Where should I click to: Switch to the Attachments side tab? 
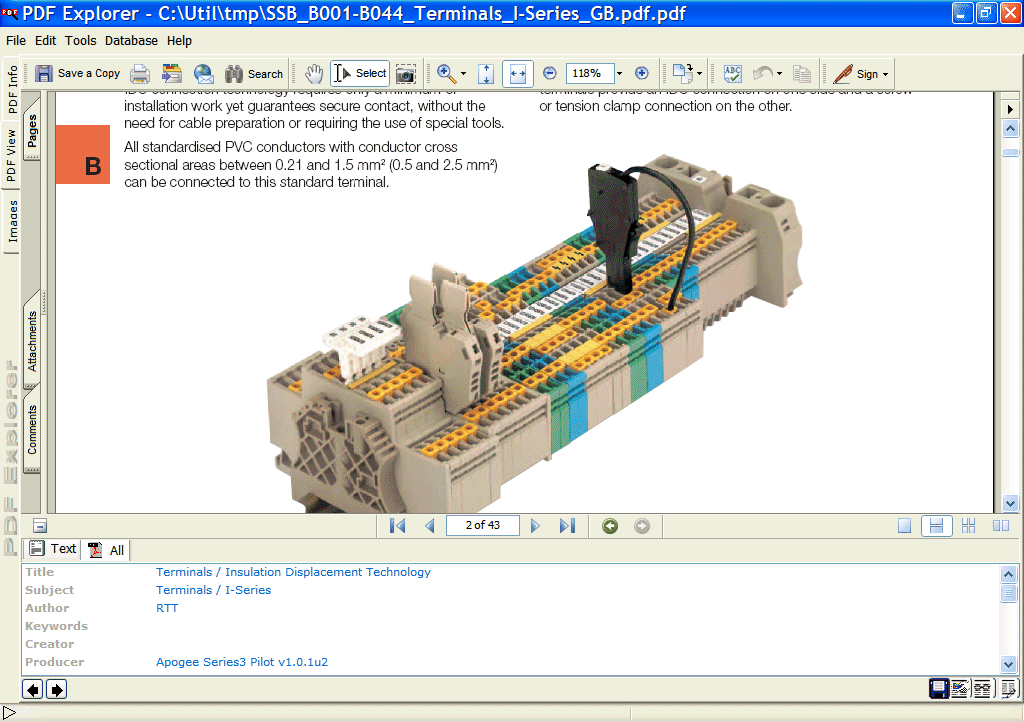coord(32,342)
